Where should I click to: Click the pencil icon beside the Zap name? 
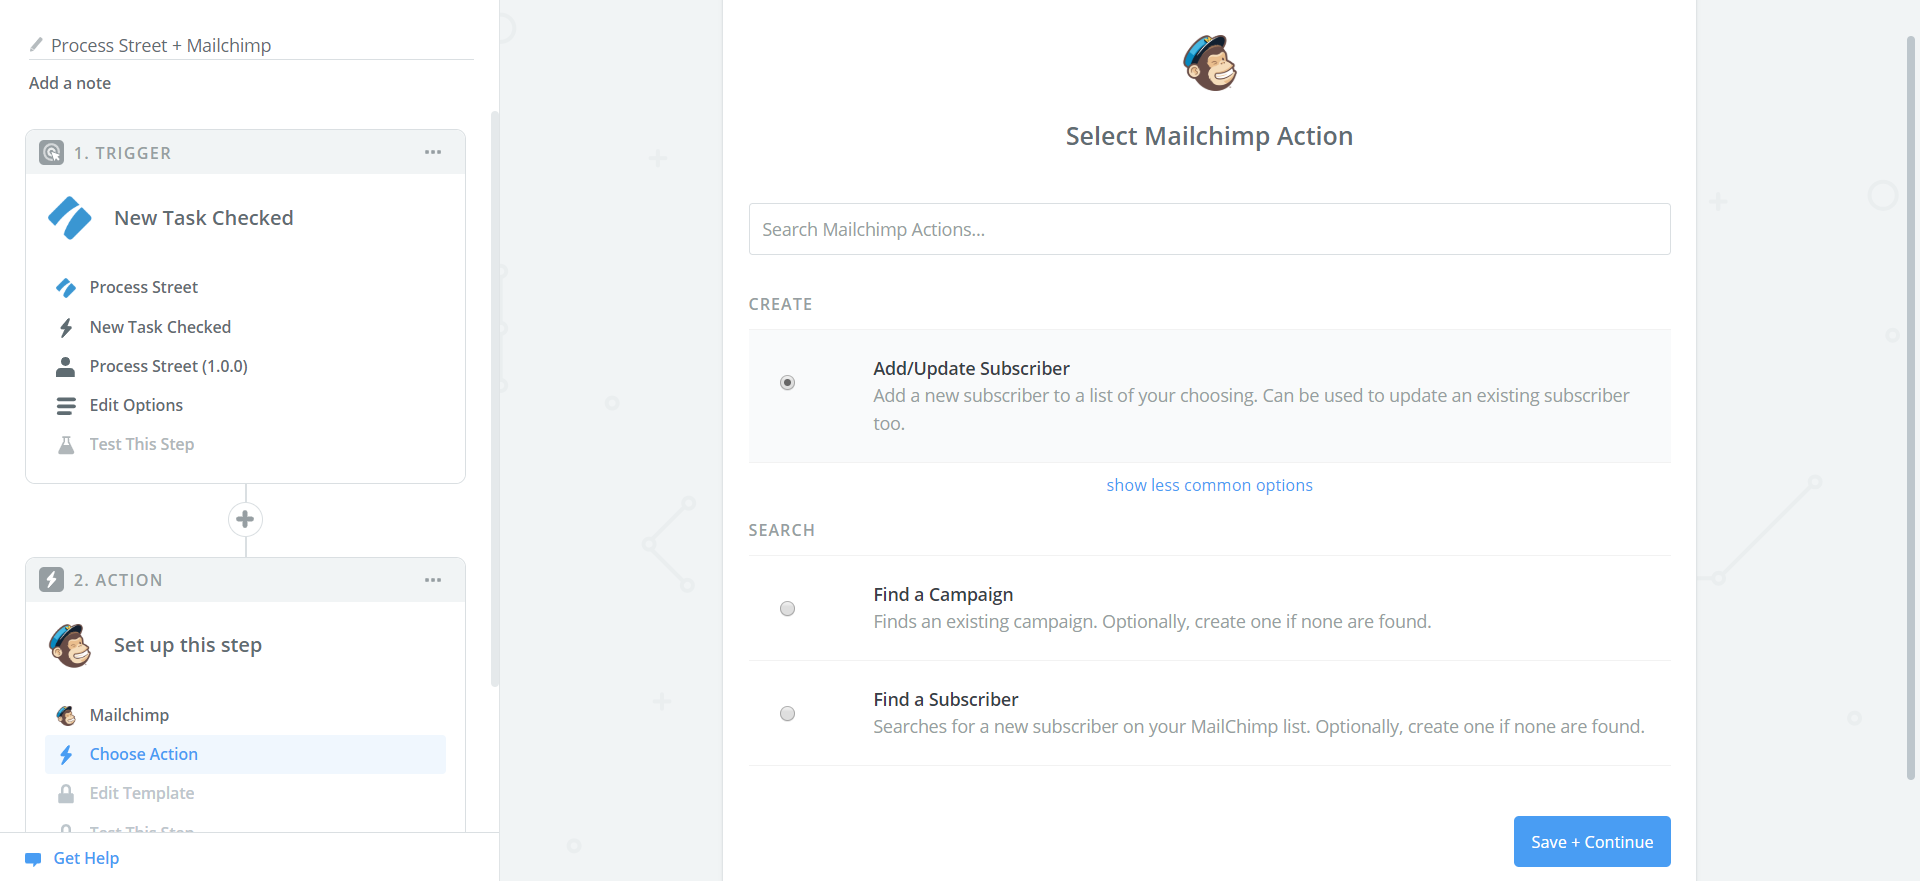coord(36,45)
